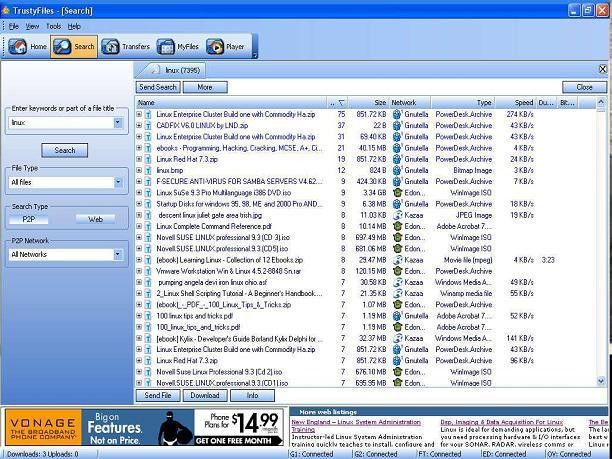Expand the Vmware Workstation Win & Linux row
612x459 pixels.
pyautogui.click(x=139, y=271)
